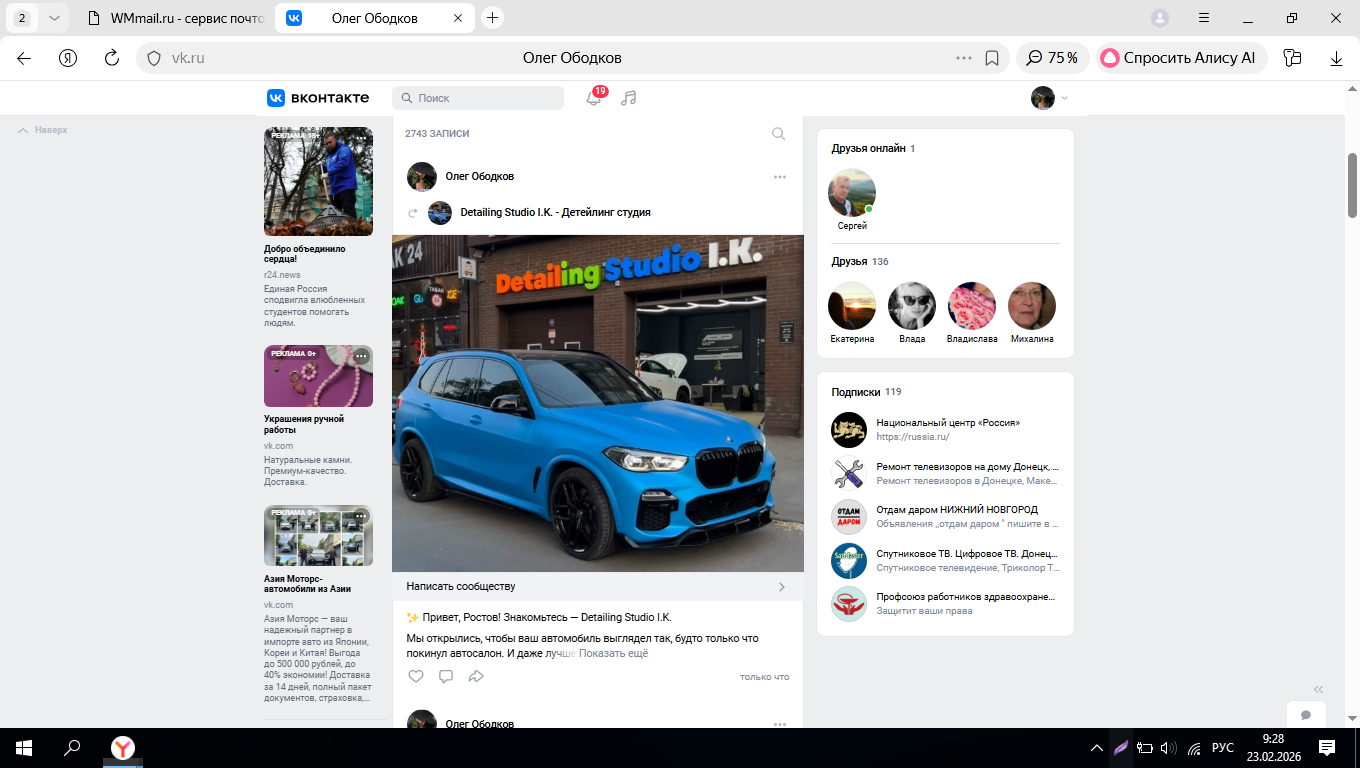1360x768 pixels.
Task: Open the music note icon in header
Action: click(x=628, y=98)
